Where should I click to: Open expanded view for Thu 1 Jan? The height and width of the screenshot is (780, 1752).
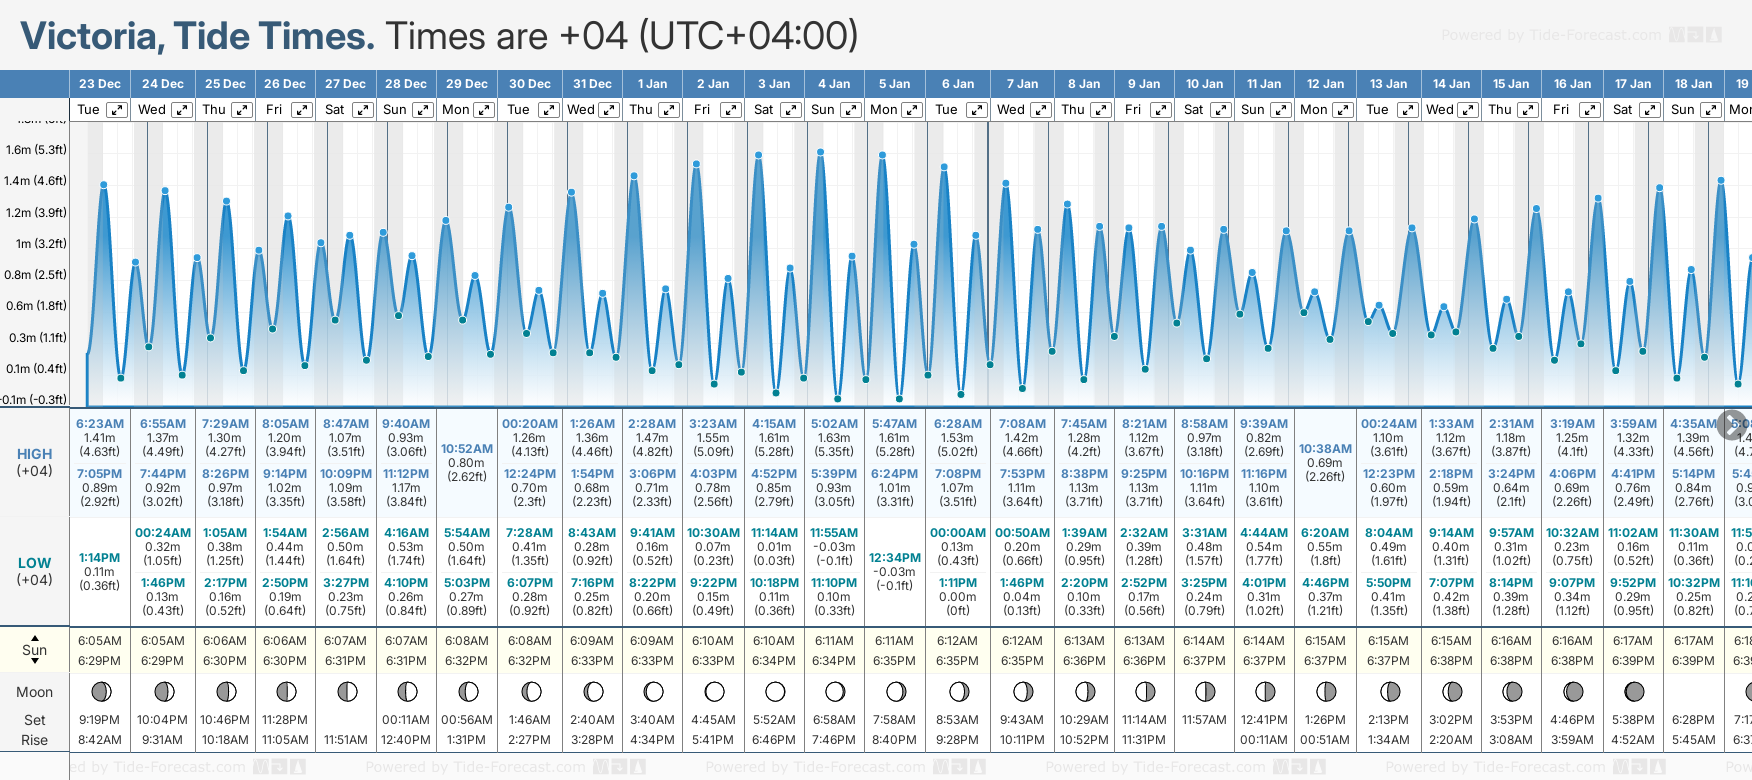670,110
